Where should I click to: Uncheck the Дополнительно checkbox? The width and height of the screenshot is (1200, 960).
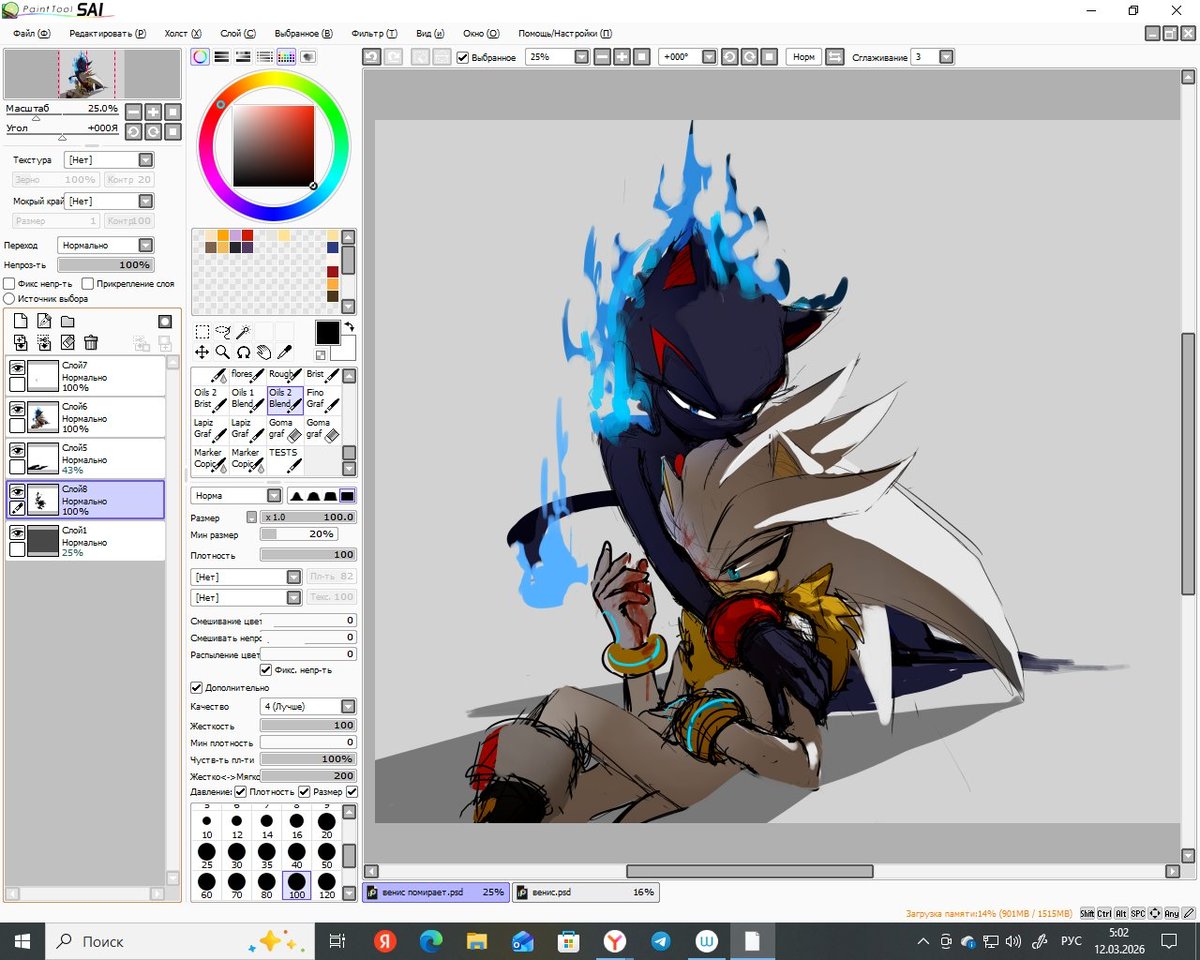pos(196,688)
